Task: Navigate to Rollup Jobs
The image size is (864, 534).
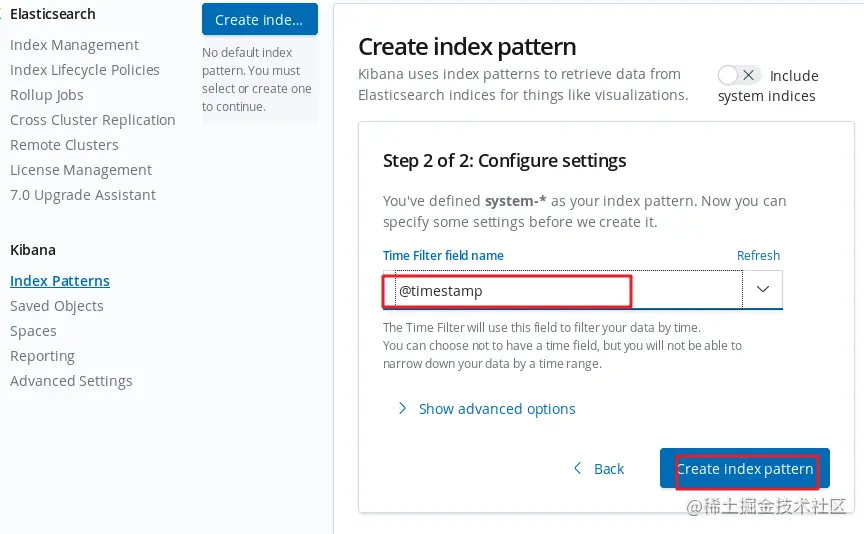Action: (47, 95)
